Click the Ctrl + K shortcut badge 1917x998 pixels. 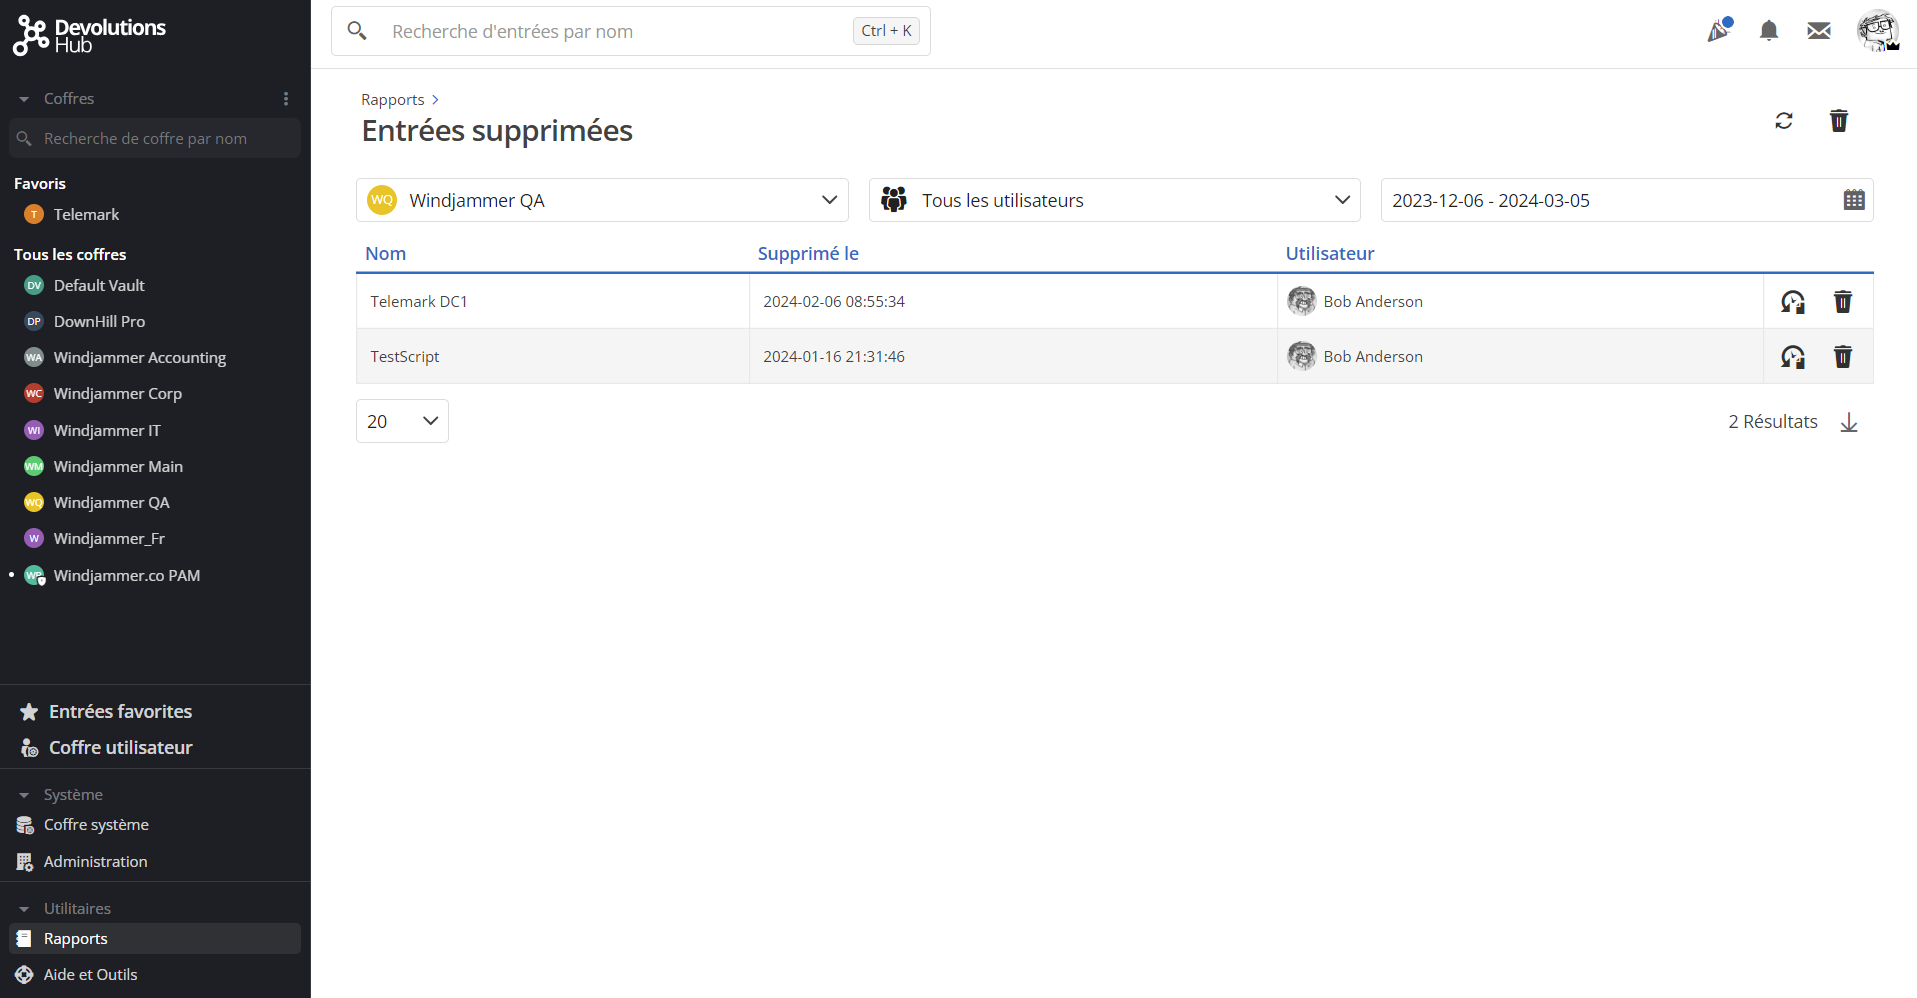[886, 31]
